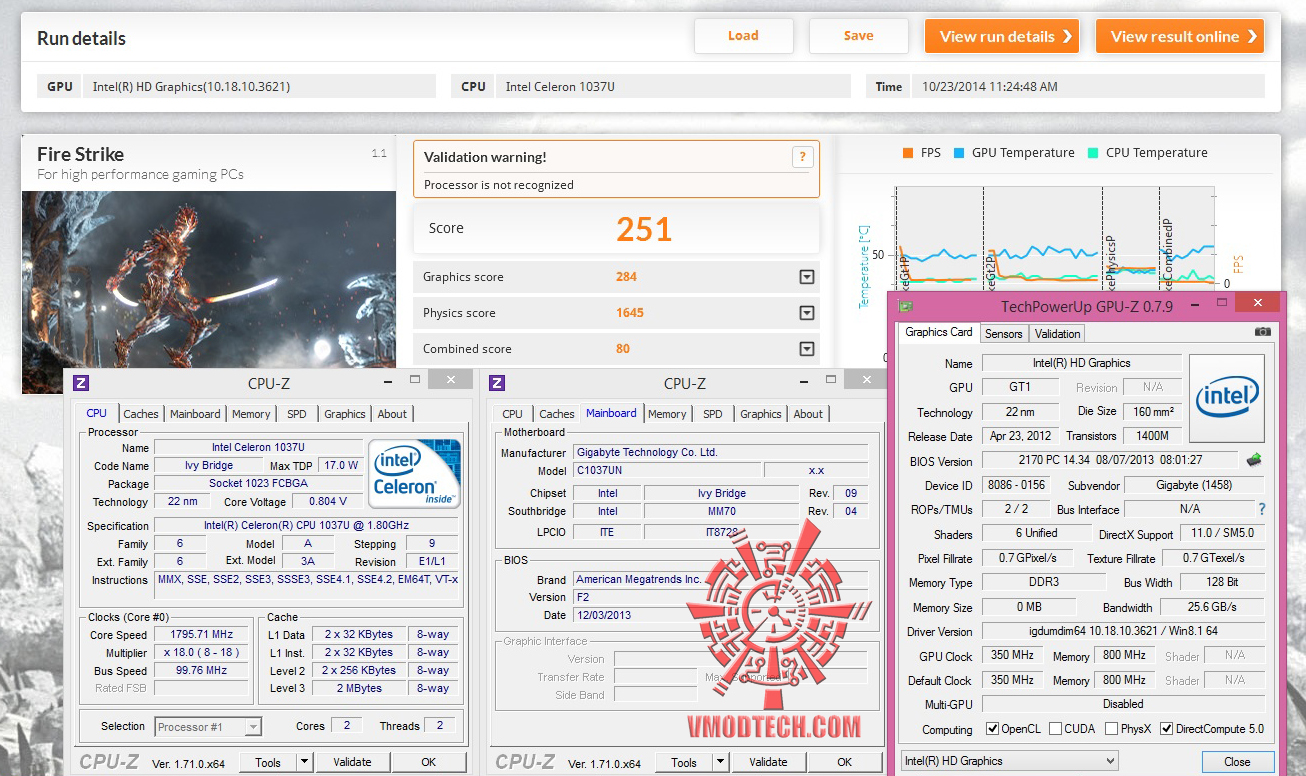Click the Validation warning help question mark
This screenshot has height=776, width=1306.
[801, 156]
